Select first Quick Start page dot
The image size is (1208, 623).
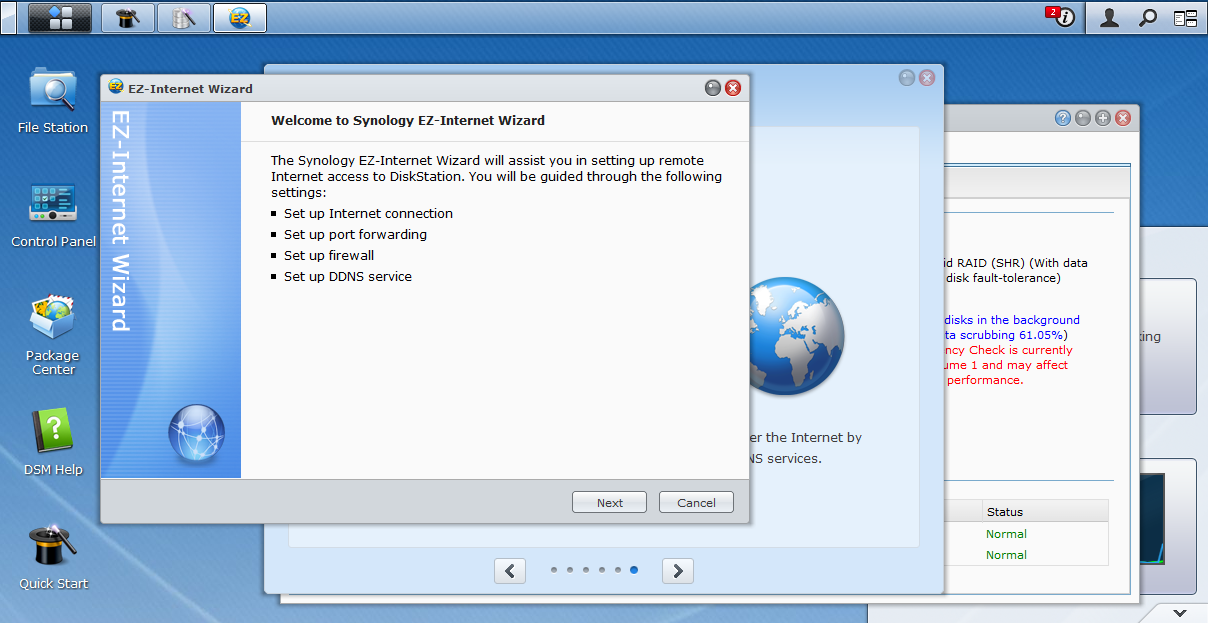tap(554, 570)
